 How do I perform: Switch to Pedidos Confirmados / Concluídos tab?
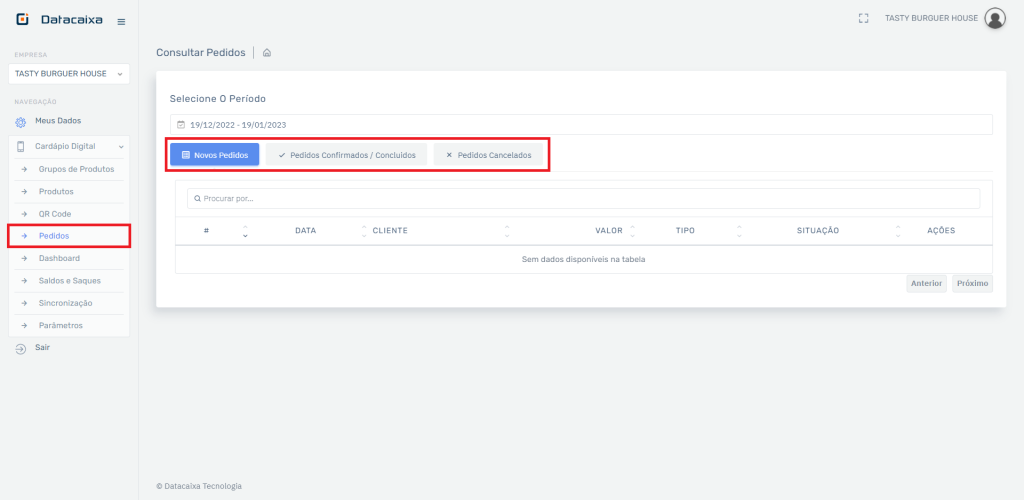[346, 155]
